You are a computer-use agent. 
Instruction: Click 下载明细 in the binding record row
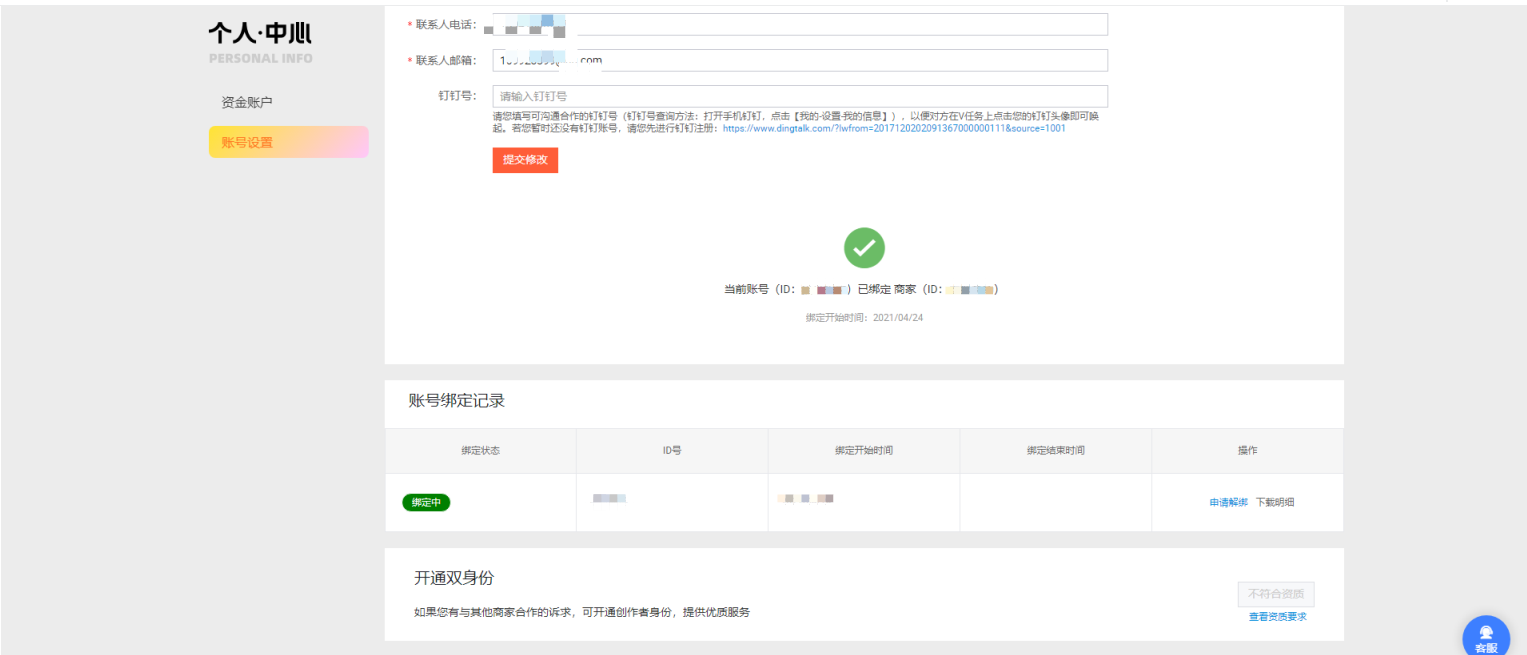coord(1275,502)
